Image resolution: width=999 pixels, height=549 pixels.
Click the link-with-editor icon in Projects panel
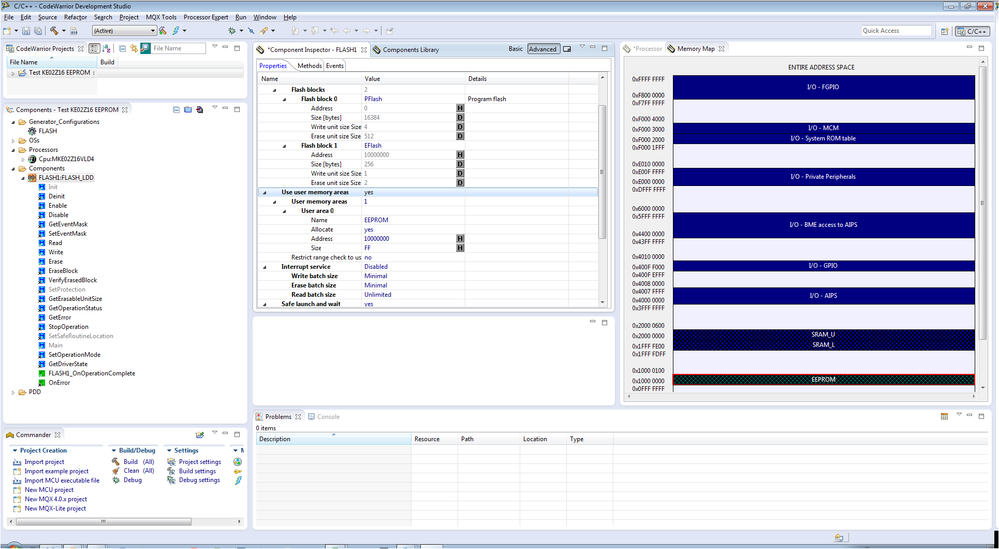coord(134,48)
